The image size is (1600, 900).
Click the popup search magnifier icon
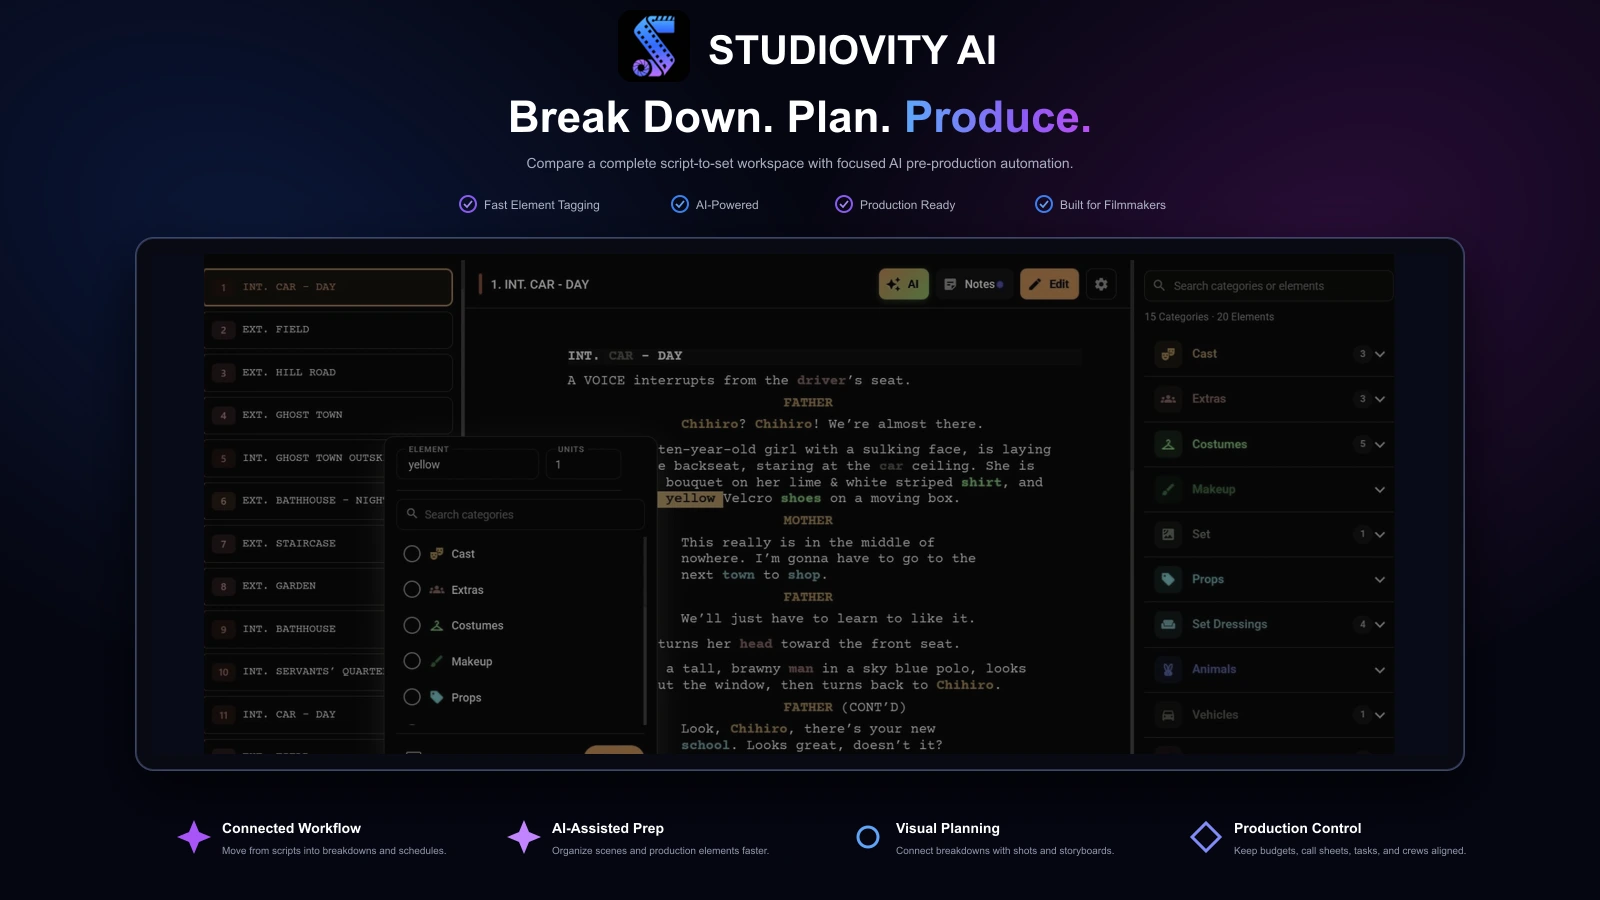point(412,514)
